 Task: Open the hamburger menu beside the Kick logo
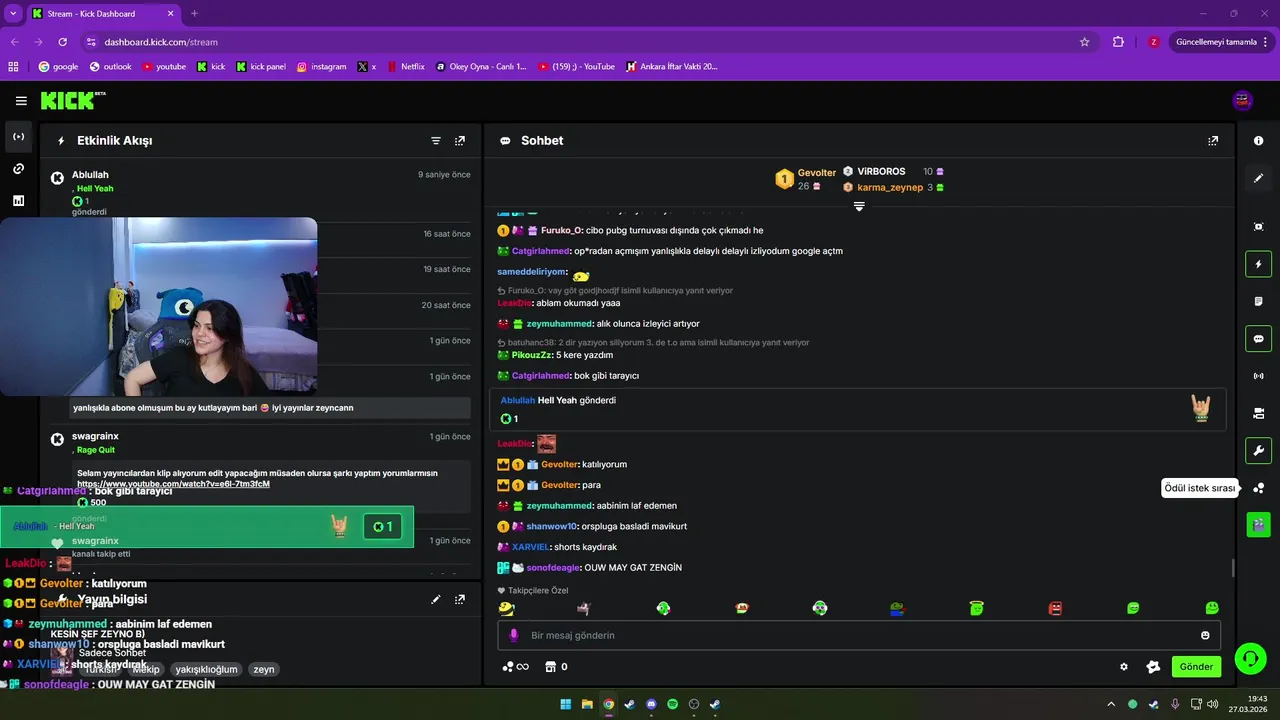[x=21, y=101]
